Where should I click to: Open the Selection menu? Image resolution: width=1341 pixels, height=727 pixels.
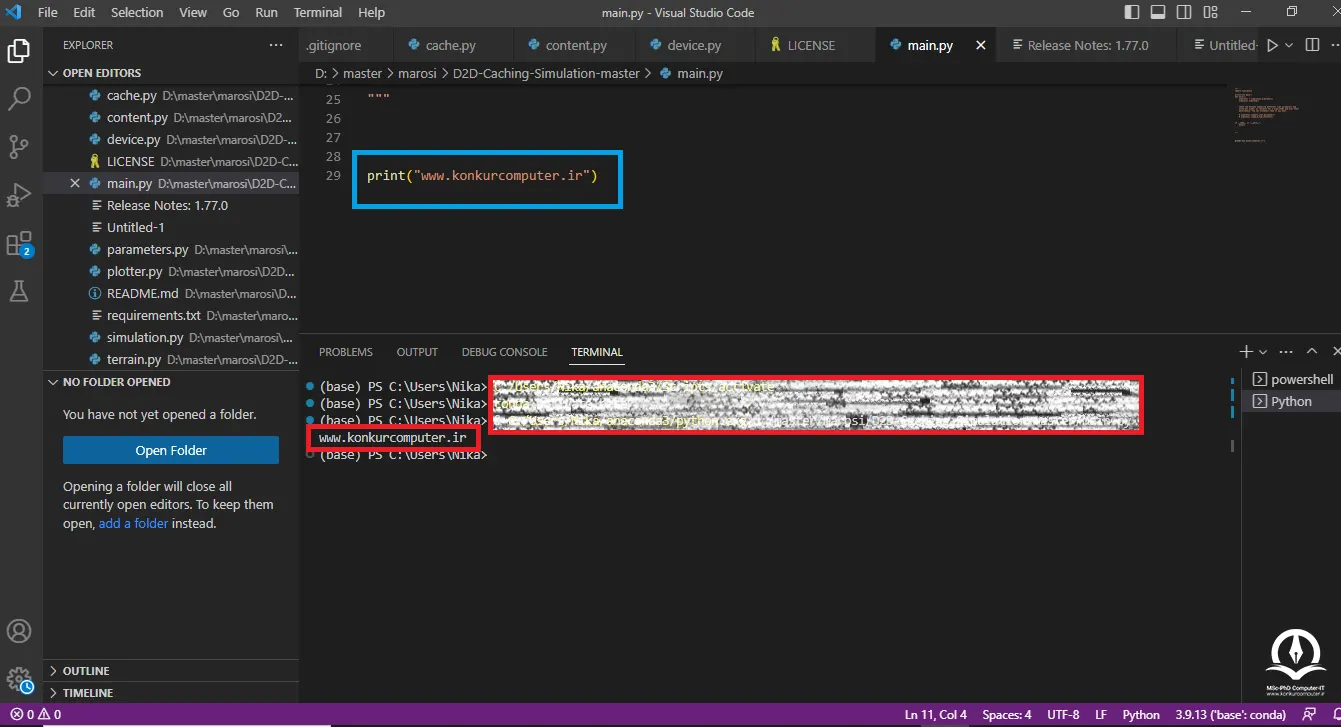pos(137,13)
